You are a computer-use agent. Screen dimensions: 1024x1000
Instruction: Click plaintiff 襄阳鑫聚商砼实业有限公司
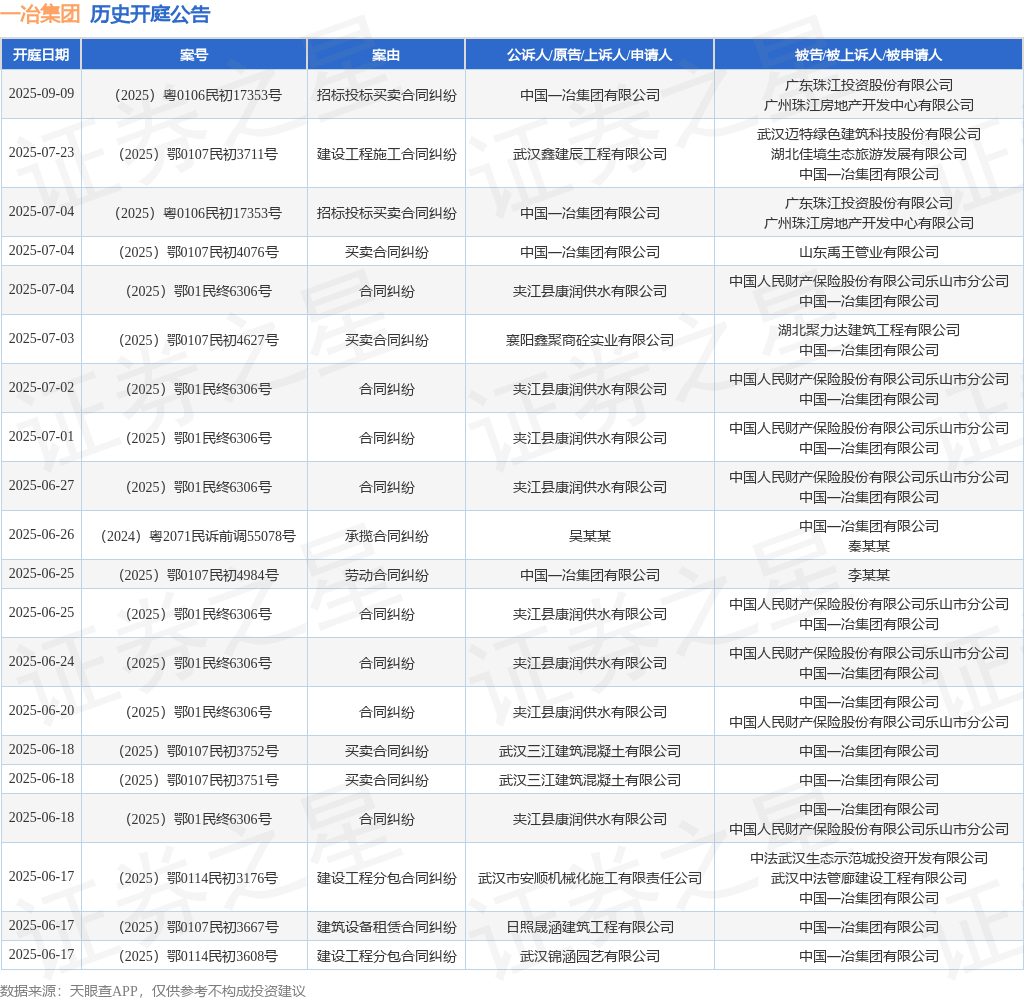[x=590, y=340]
